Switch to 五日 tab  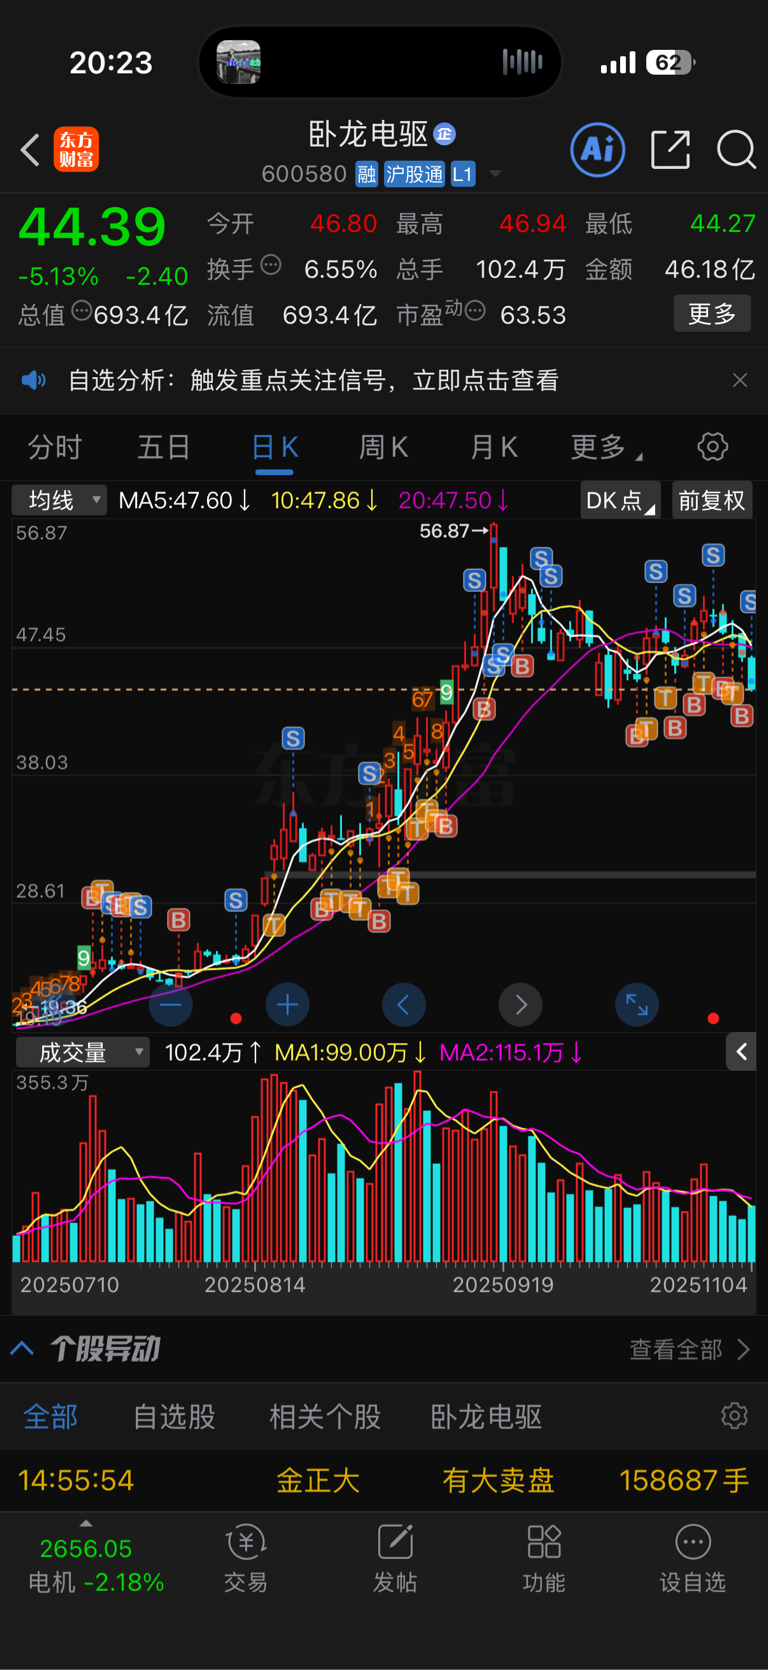163,447
